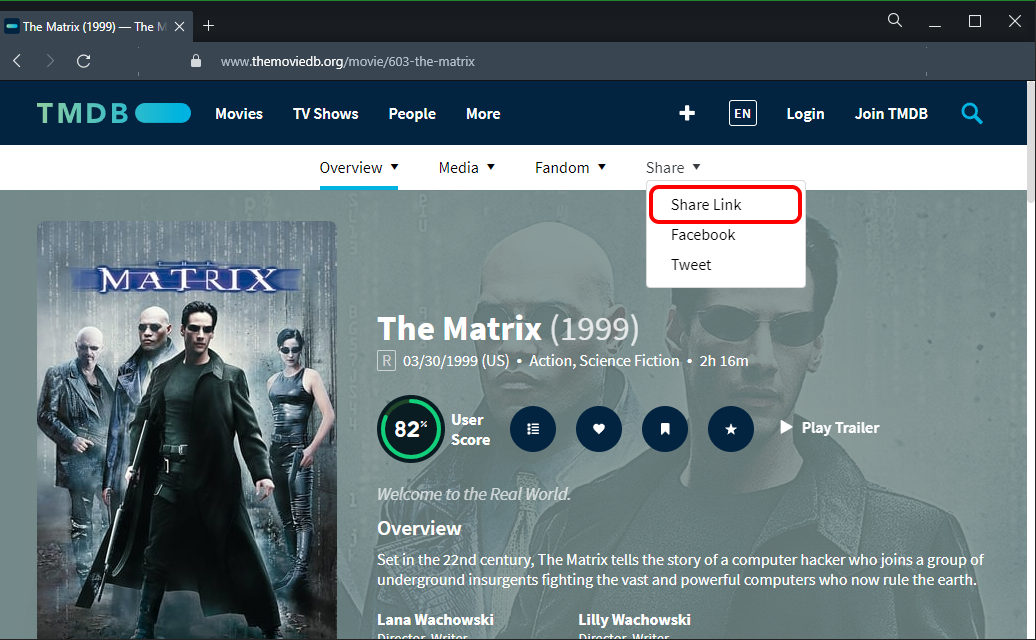
Task: Click the release year (1999)
Action: click(595, 328)
